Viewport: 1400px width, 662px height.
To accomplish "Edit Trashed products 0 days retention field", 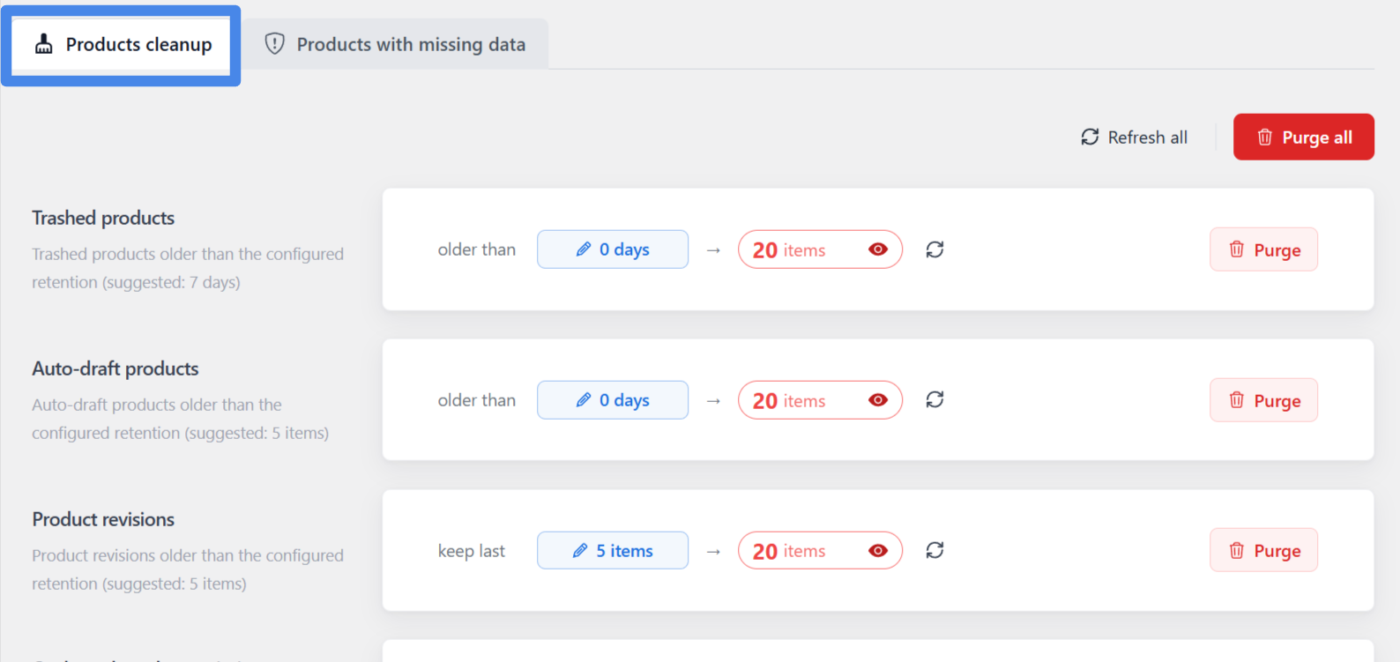I will click(613, 250).
